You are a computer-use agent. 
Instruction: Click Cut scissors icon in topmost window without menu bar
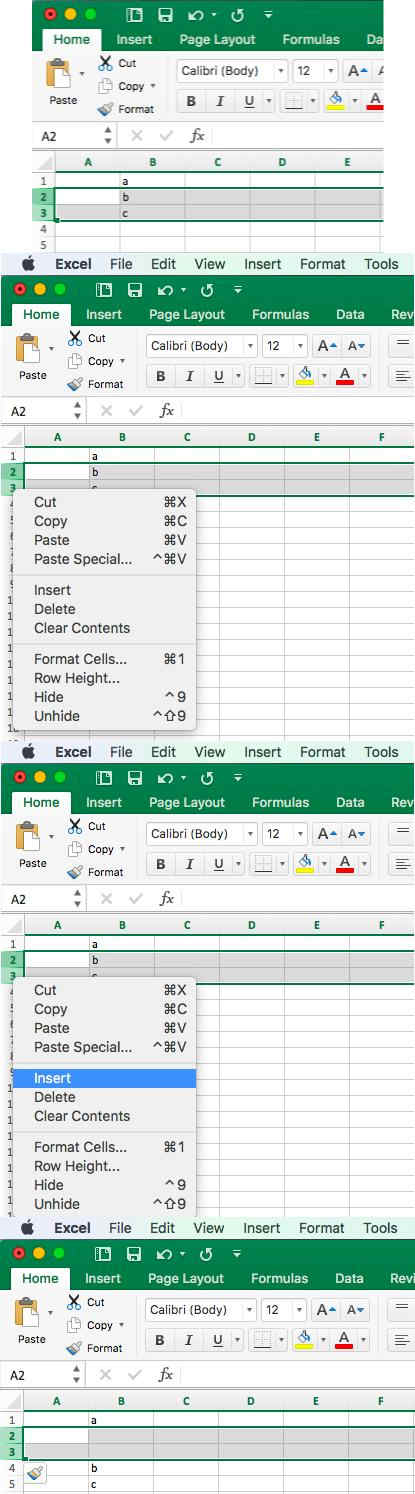coord(105,63)
